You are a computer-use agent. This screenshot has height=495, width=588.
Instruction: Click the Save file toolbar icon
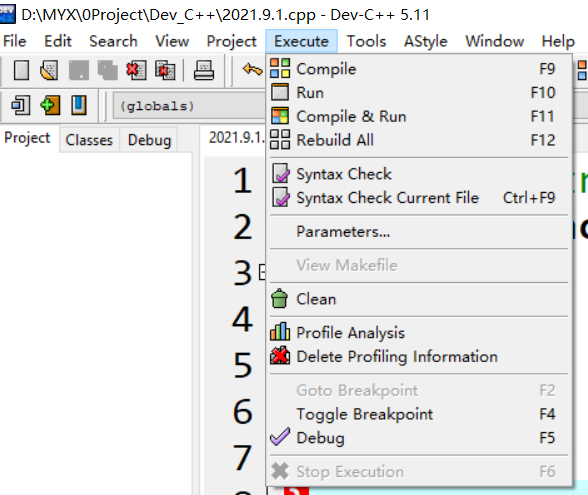click(x=79, y=70)
